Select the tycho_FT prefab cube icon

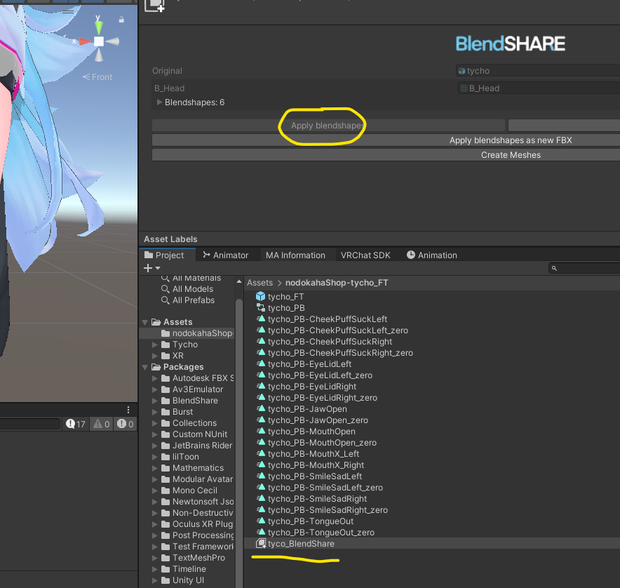coord(261,296)
